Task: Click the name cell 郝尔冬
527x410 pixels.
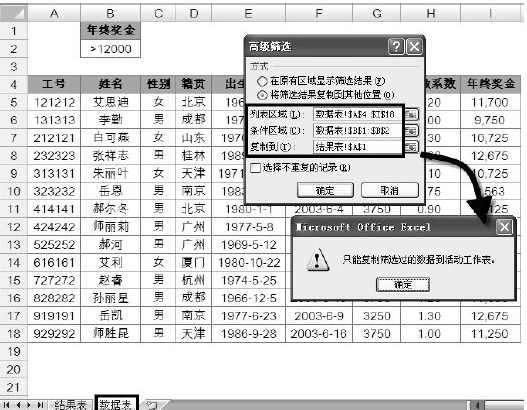Action: point(110,209)
